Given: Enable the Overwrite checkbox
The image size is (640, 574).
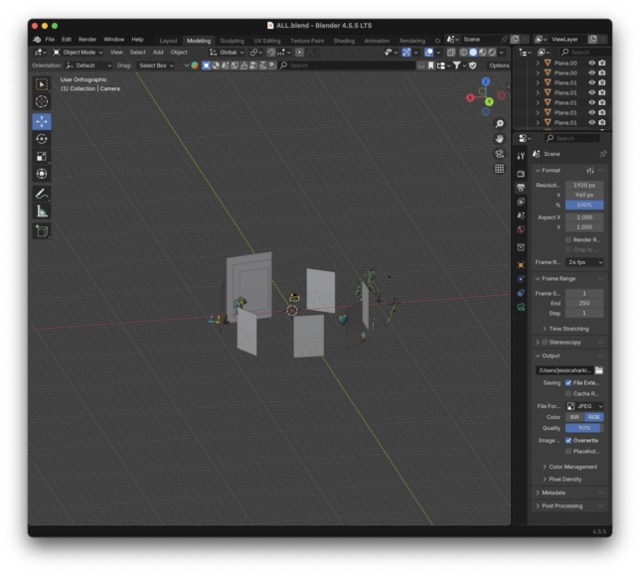Looking at the screenshot, I should point(569,440).
